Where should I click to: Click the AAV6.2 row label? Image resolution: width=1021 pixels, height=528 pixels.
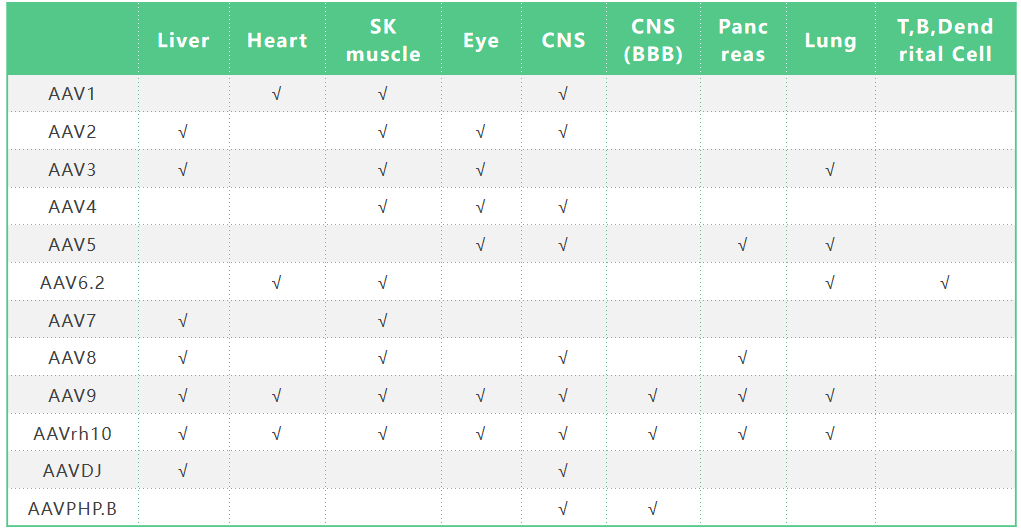click(72, 283)
